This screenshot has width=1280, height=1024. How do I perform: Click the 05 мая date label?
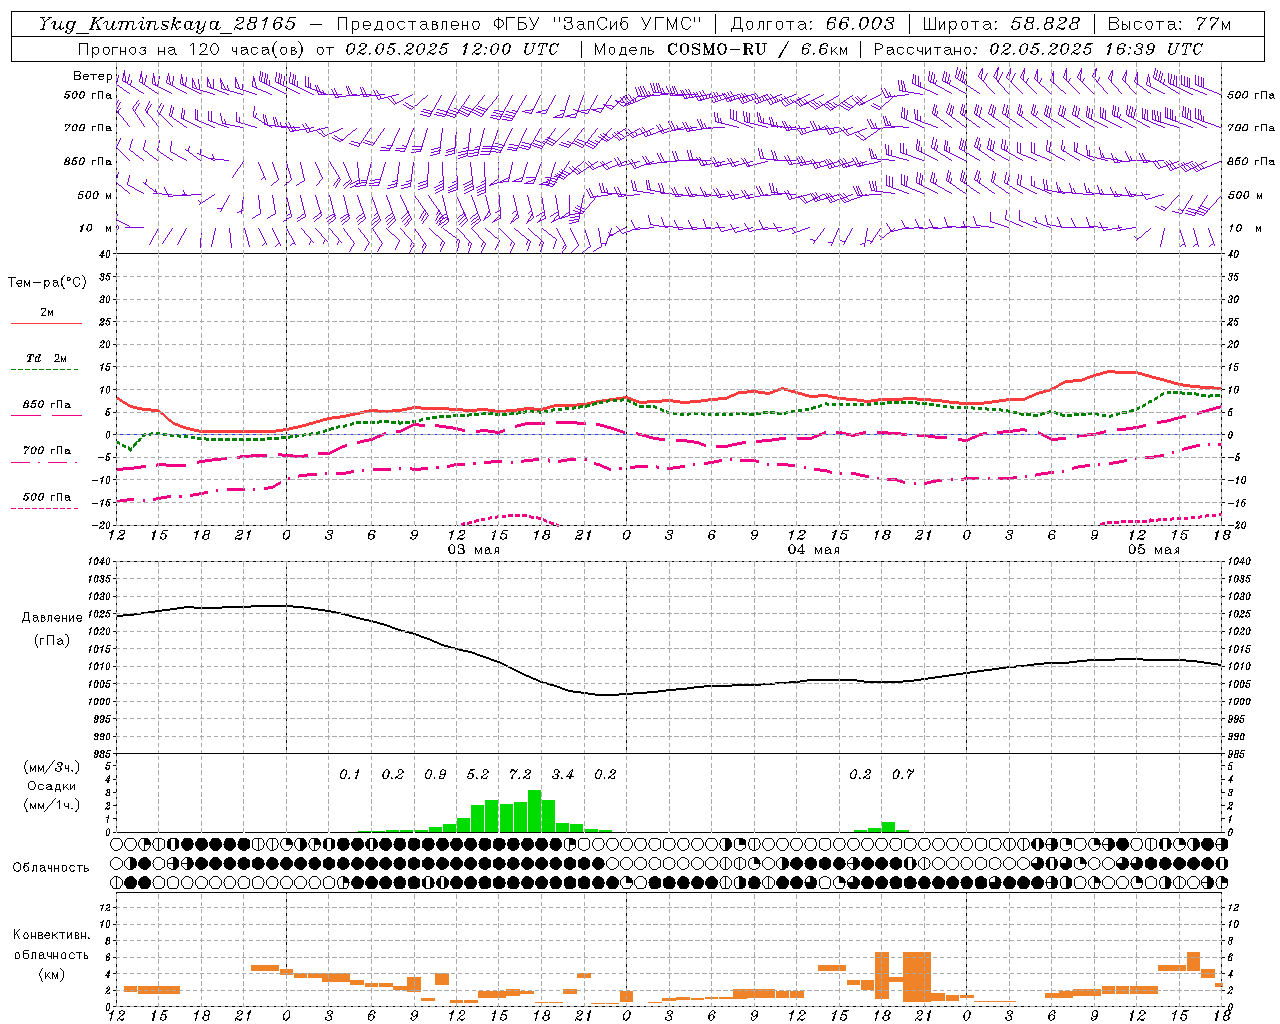click(1153, 549)
